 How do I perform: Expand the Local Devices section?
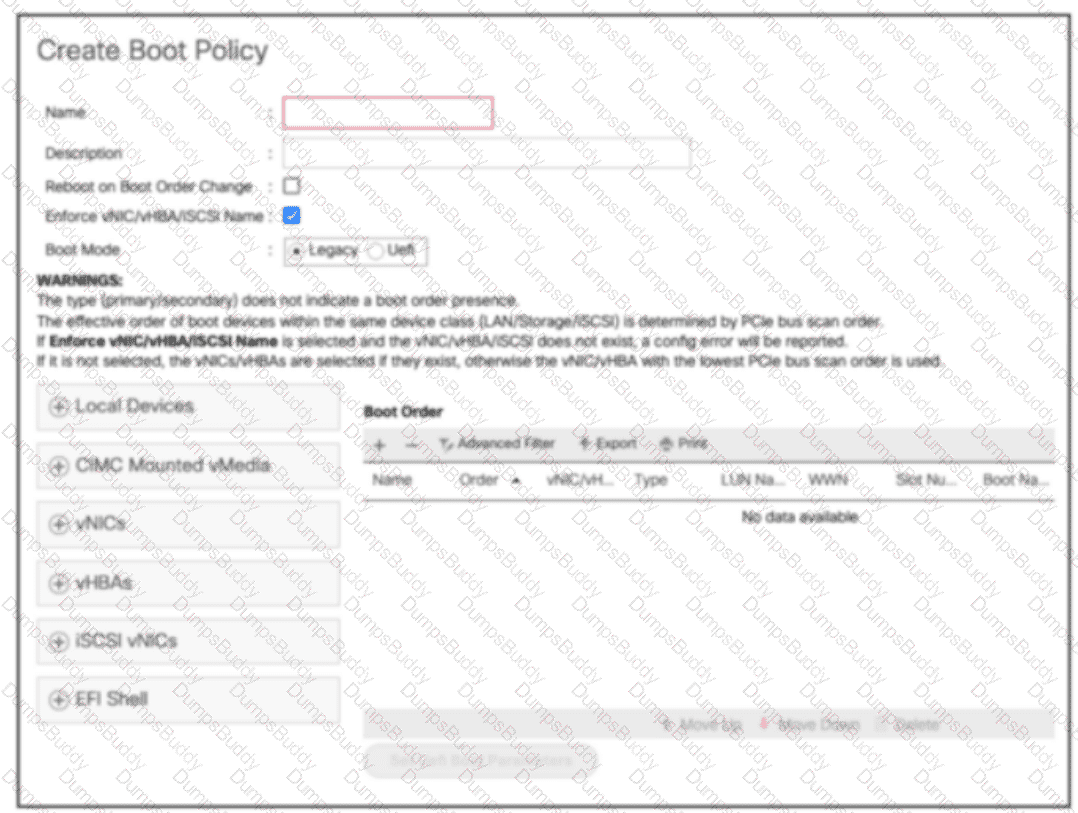click(58, 407)
